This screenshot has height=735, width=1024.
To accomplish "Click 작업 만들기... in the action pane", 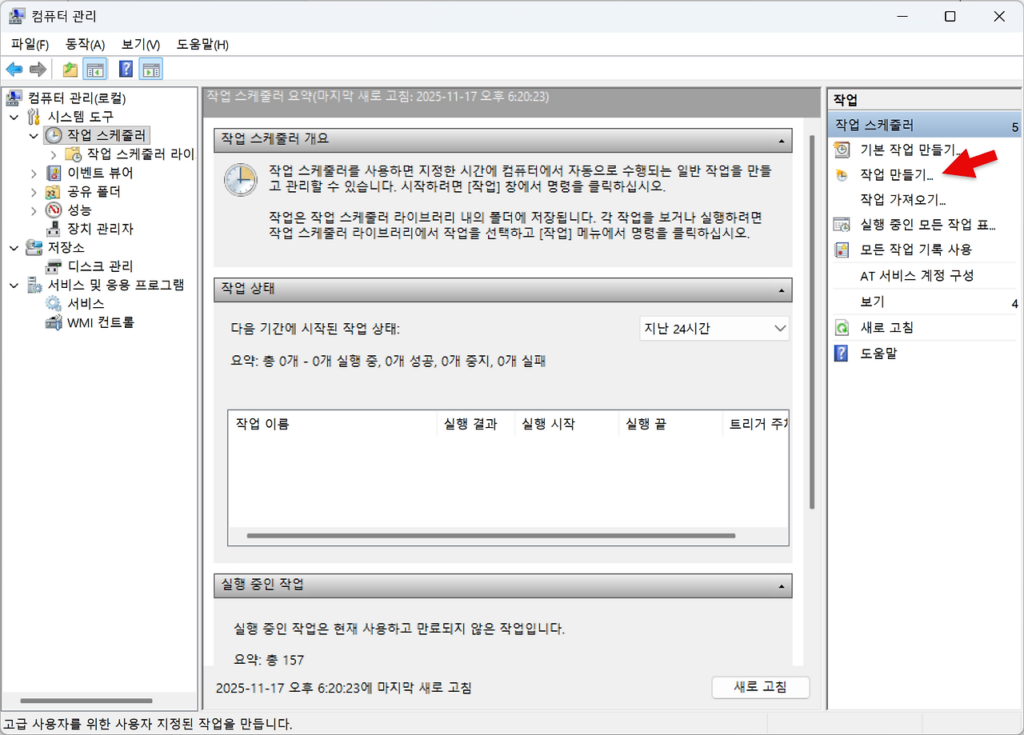I will (896, 174).
